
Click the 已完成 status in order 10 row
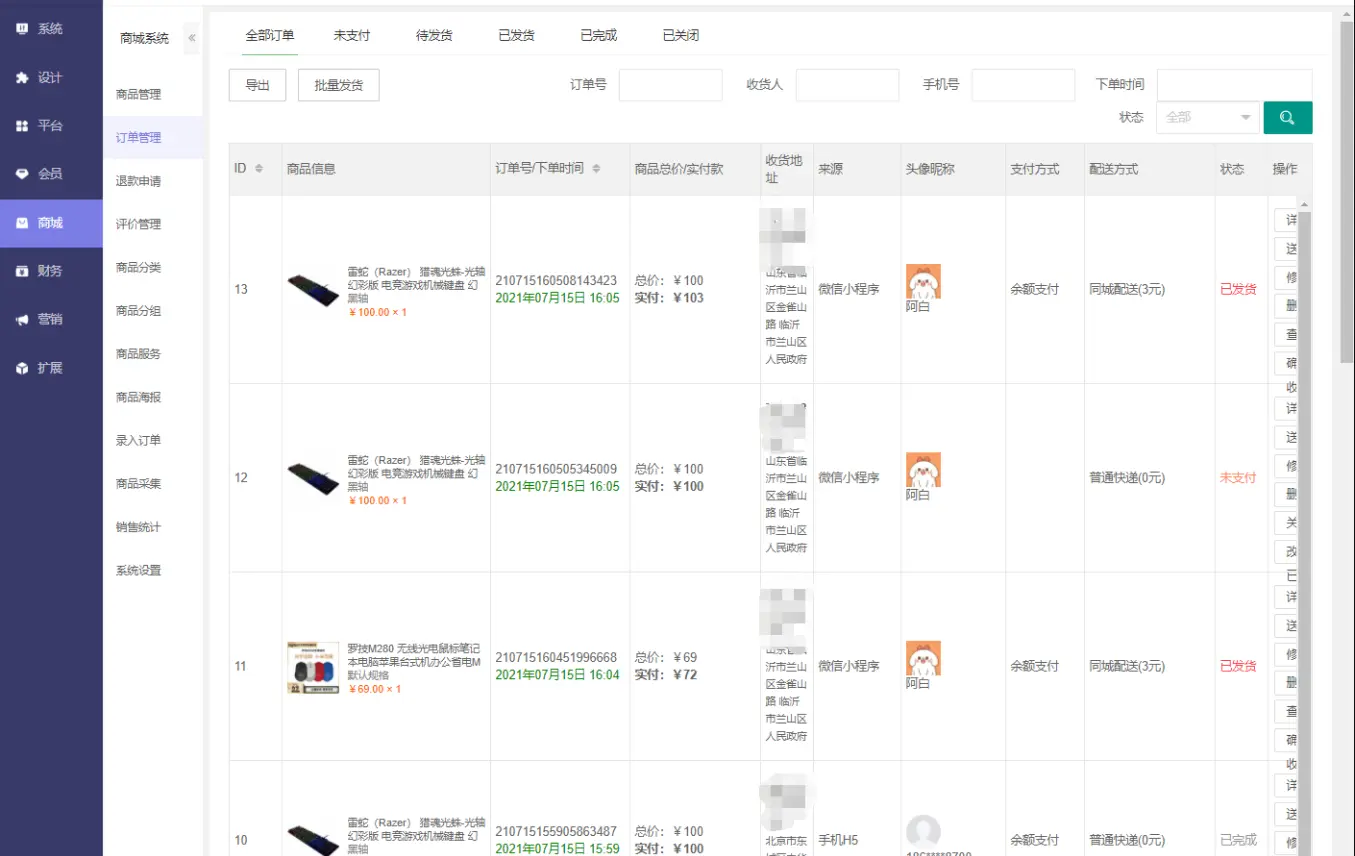(1238, 841)
